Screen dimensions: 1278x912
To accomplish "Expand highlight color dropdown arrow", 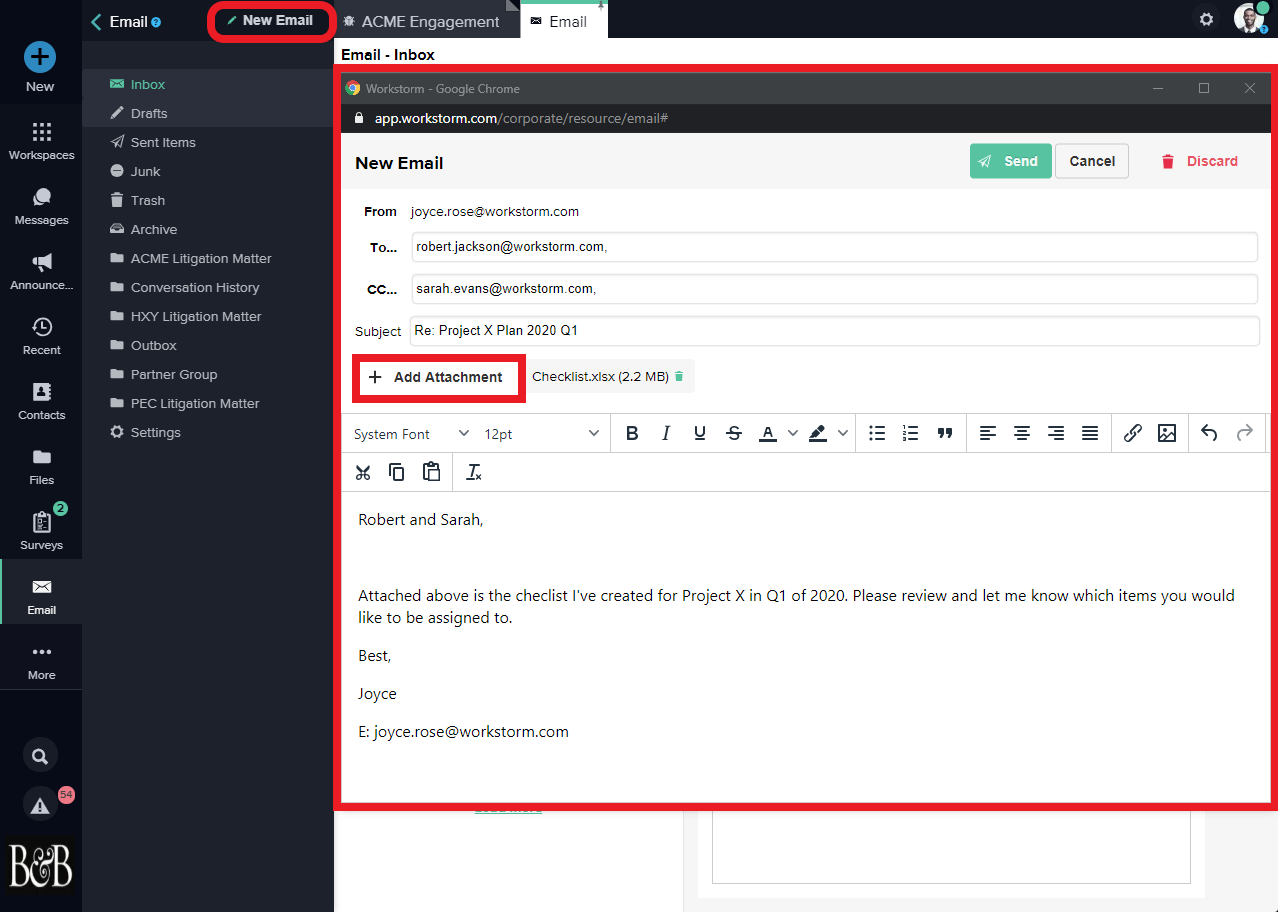I will pyautogui.click(x=843, y=433).
